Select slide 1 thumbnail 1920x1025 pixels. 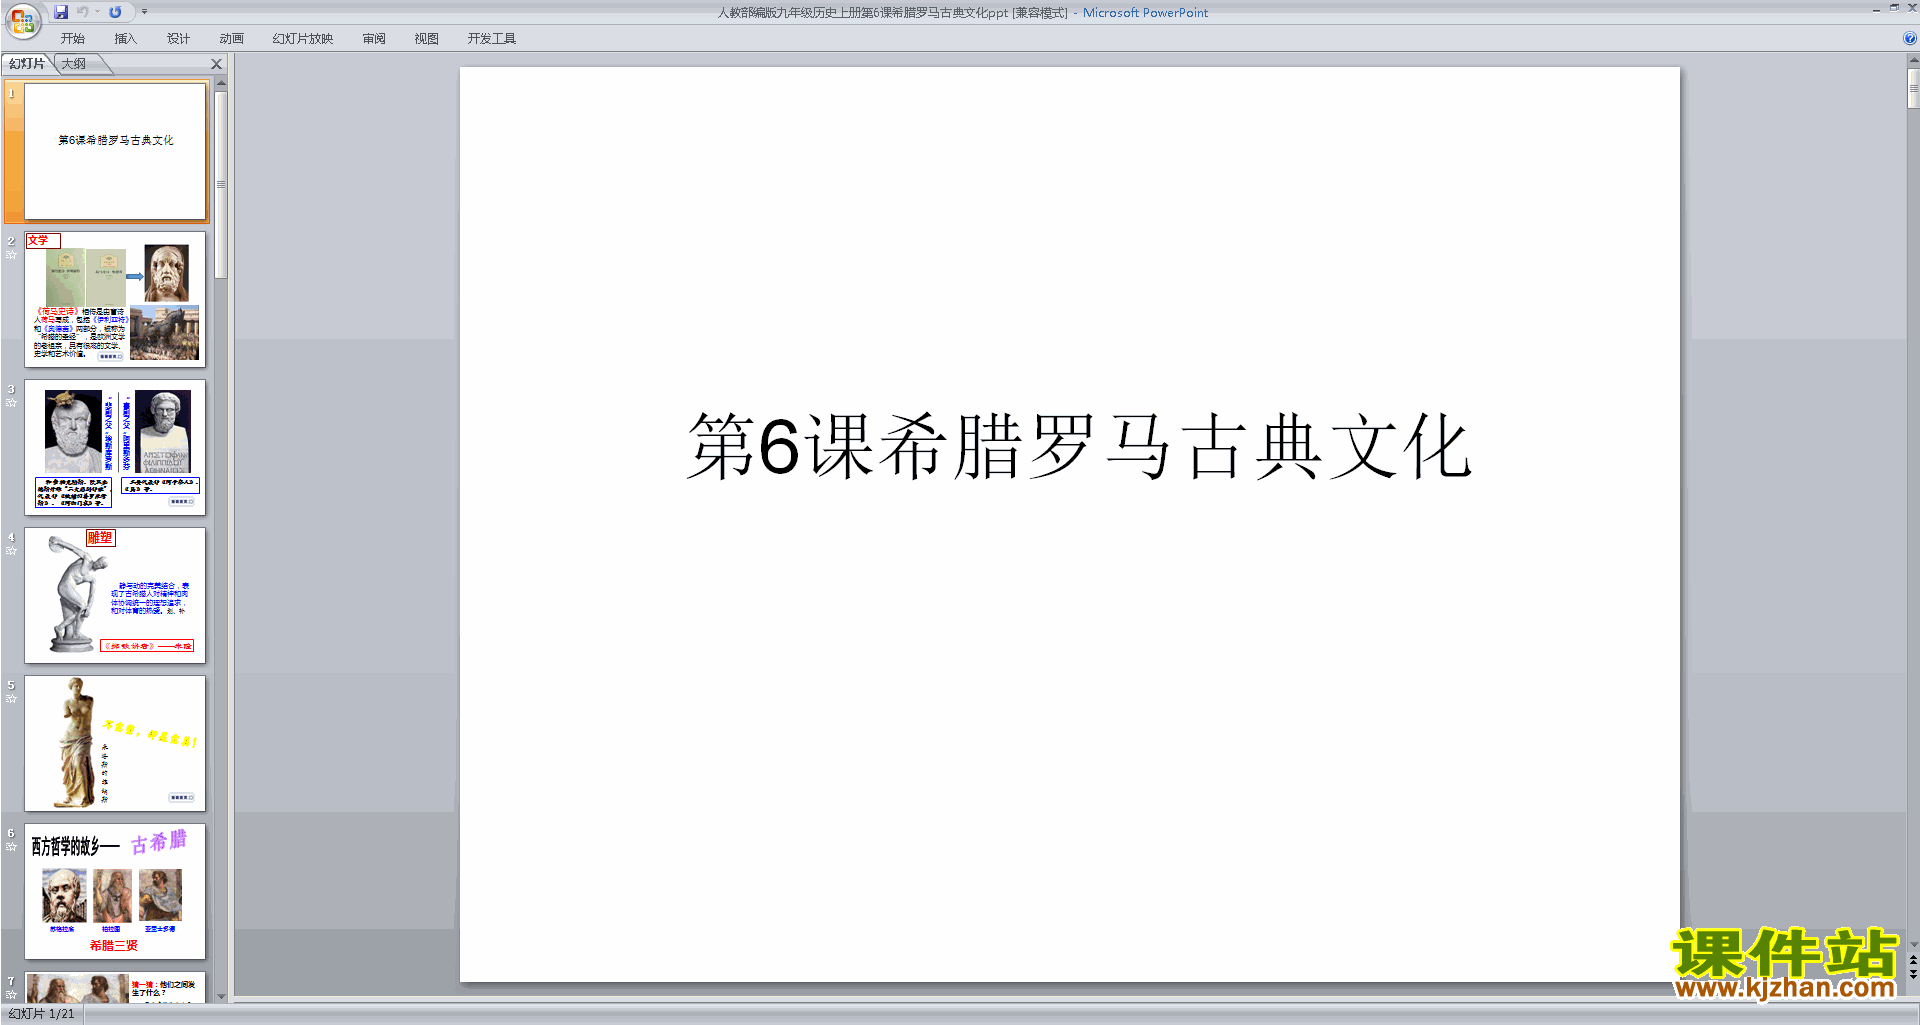pyautogui.click(x=115, y=151)
